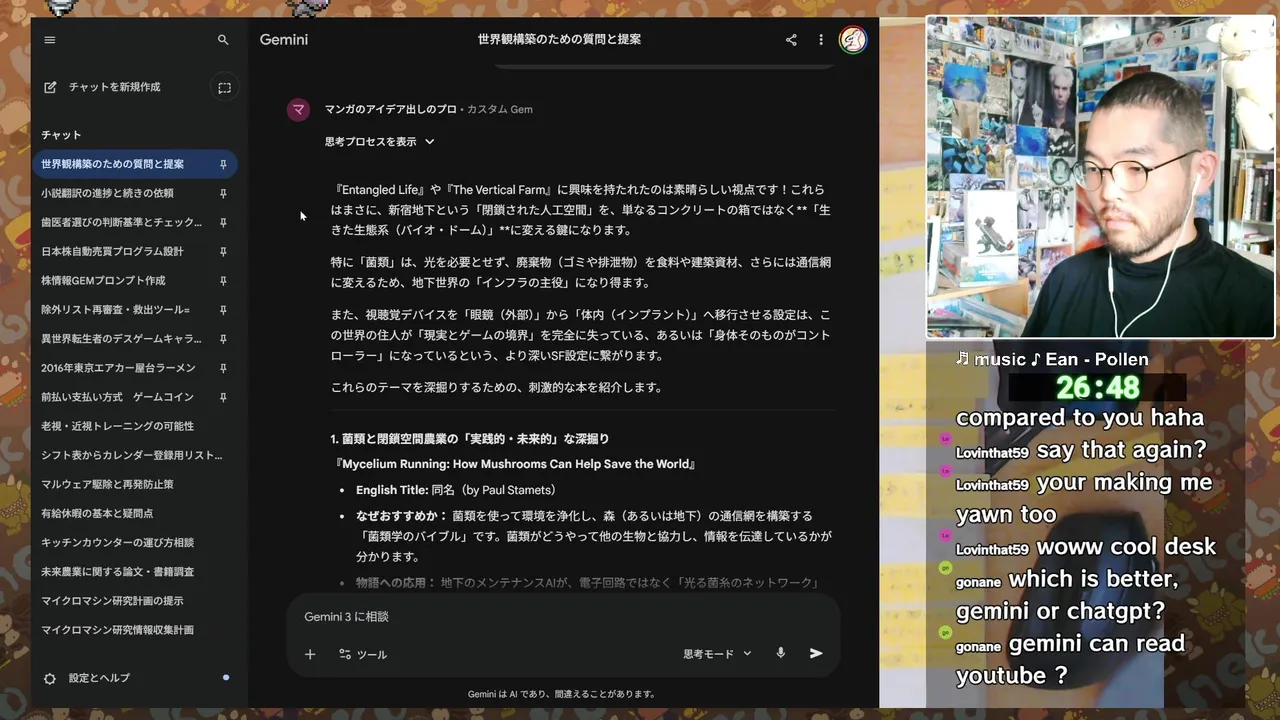Click the Gemini logo text
Screen dimensions: 1280x720
(x=284, y=40)
